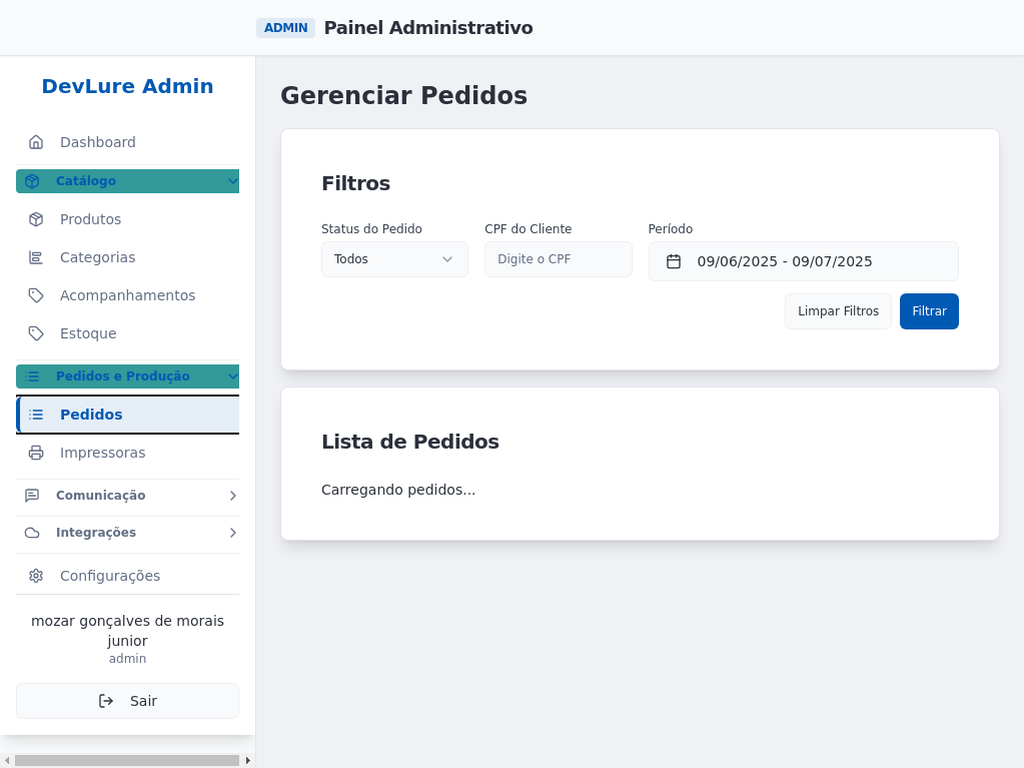1024x768 pixels.
Task: Click the Acompanhamentos tag icon
Action: tap(36, 295)
